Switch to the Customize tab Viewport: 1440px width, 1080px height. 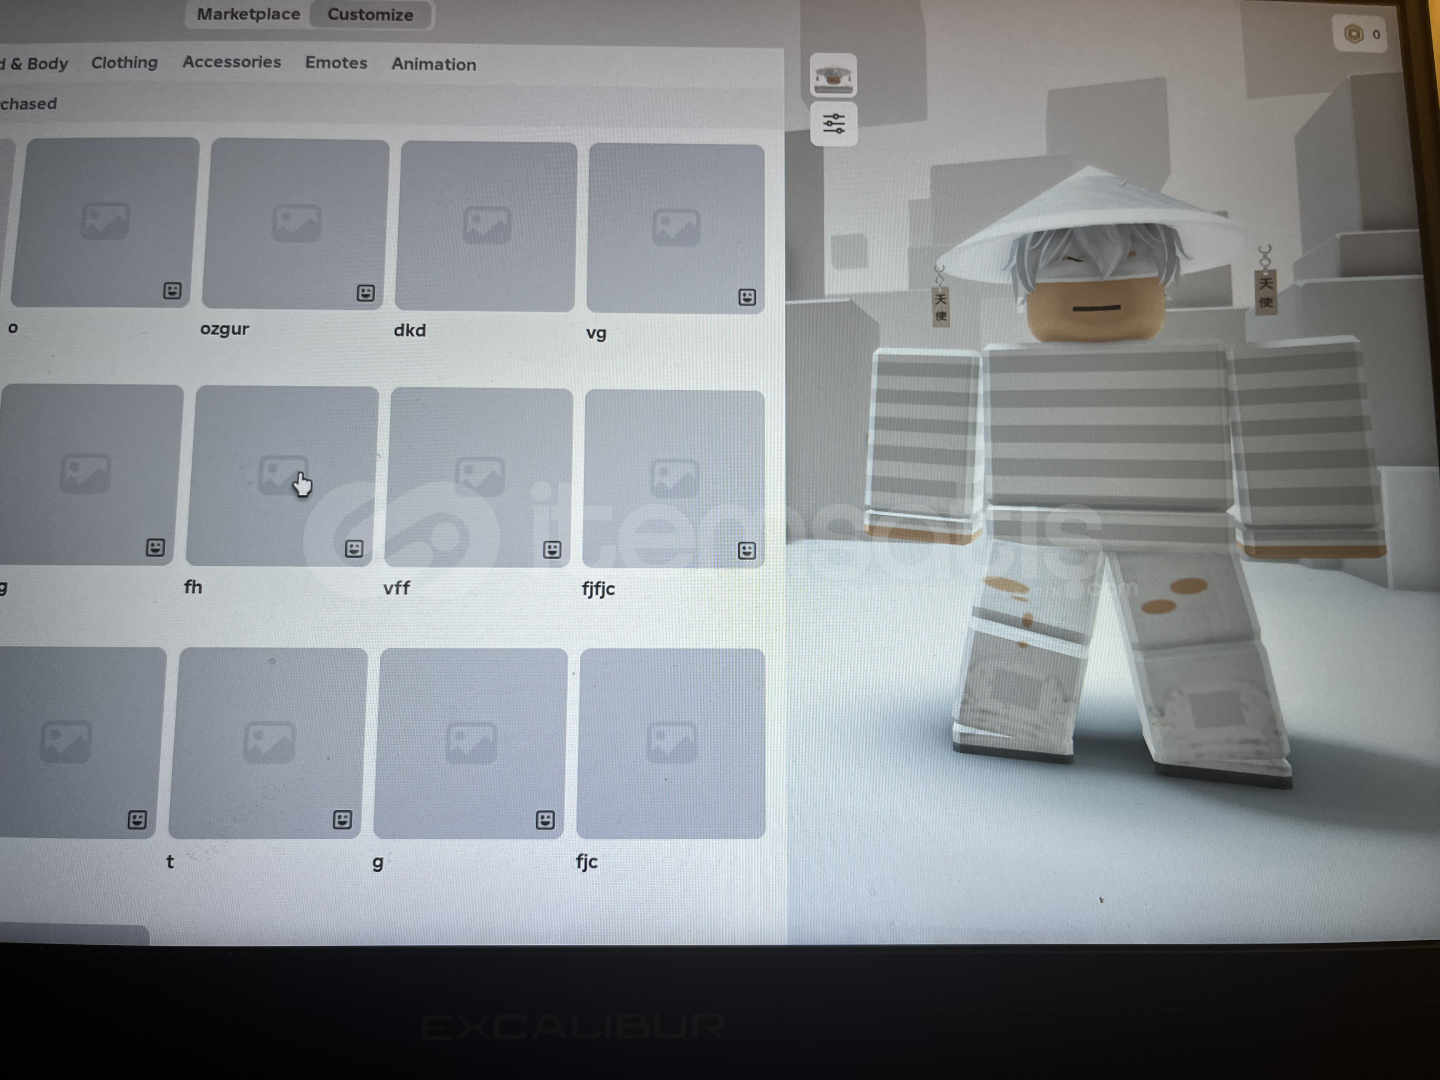click(370, 15)
